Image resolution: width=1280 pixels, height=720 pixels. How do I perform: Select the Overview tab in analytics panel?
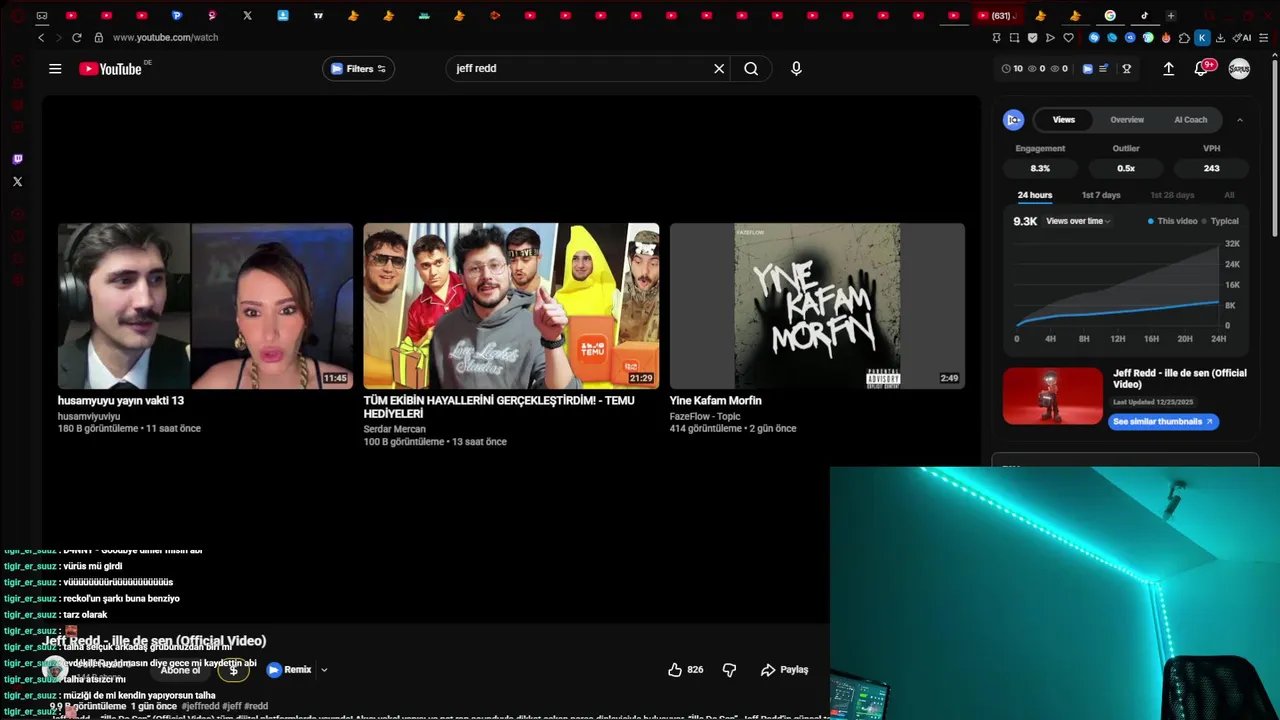1127,120
